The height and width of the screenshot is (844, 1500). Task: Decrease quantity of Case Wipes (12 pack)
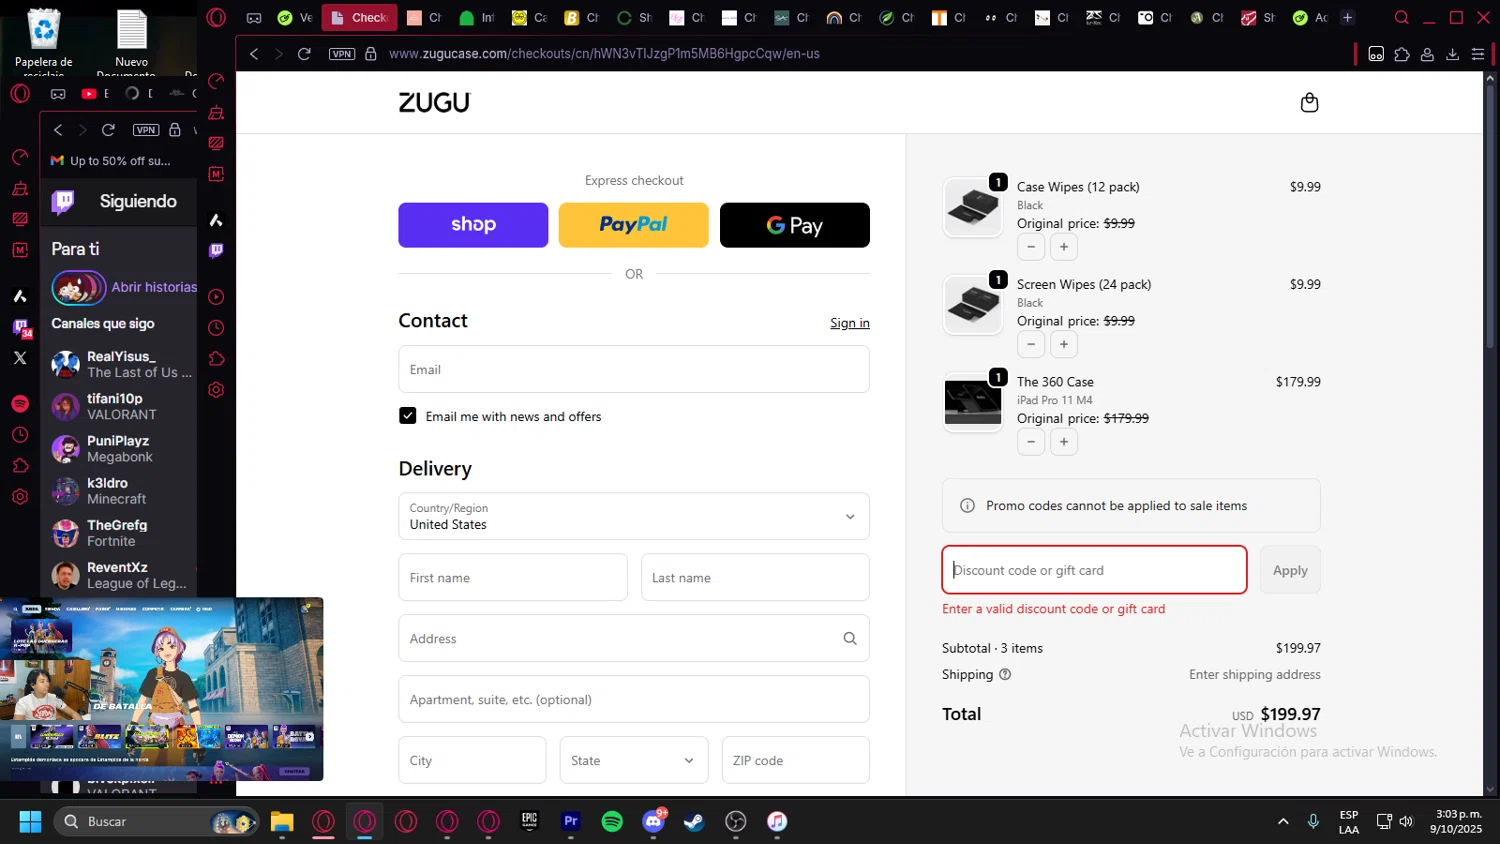click(1031, 247)
